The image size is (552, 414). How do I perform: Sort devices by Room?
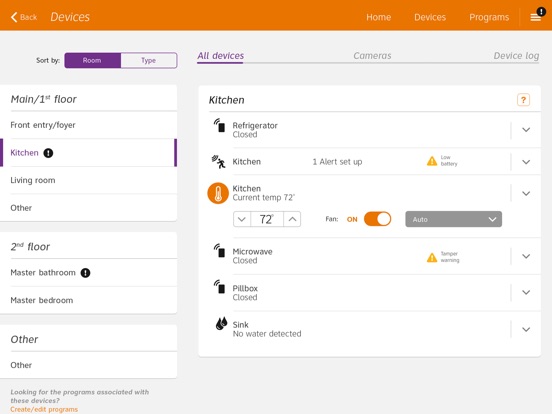pos(93,61)
